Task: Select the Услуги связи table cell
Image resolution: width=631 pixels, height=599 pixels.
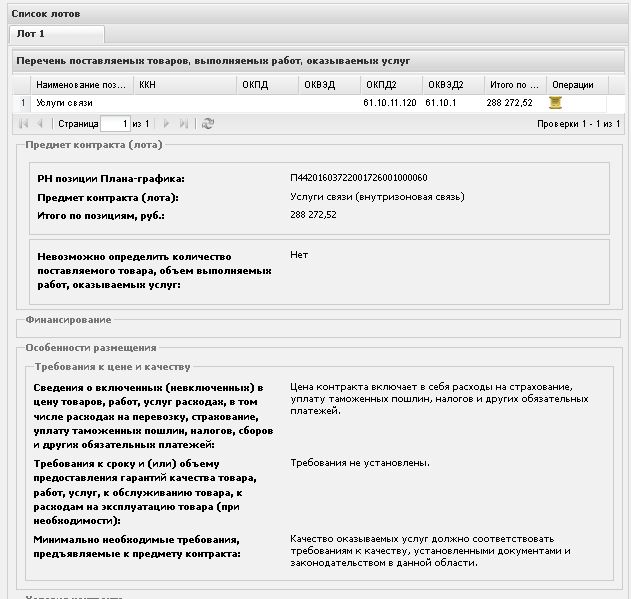Action: click(x=82, y=103)
